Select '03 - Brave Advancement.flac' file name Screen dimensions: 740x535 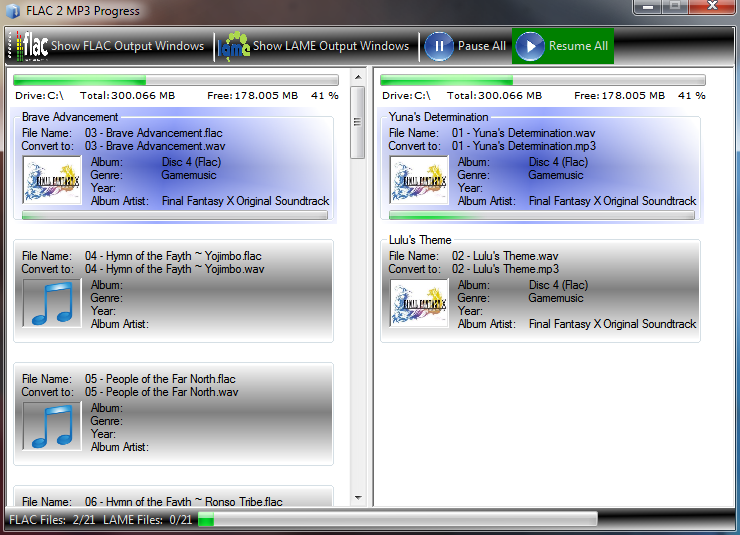click(153, 133)
